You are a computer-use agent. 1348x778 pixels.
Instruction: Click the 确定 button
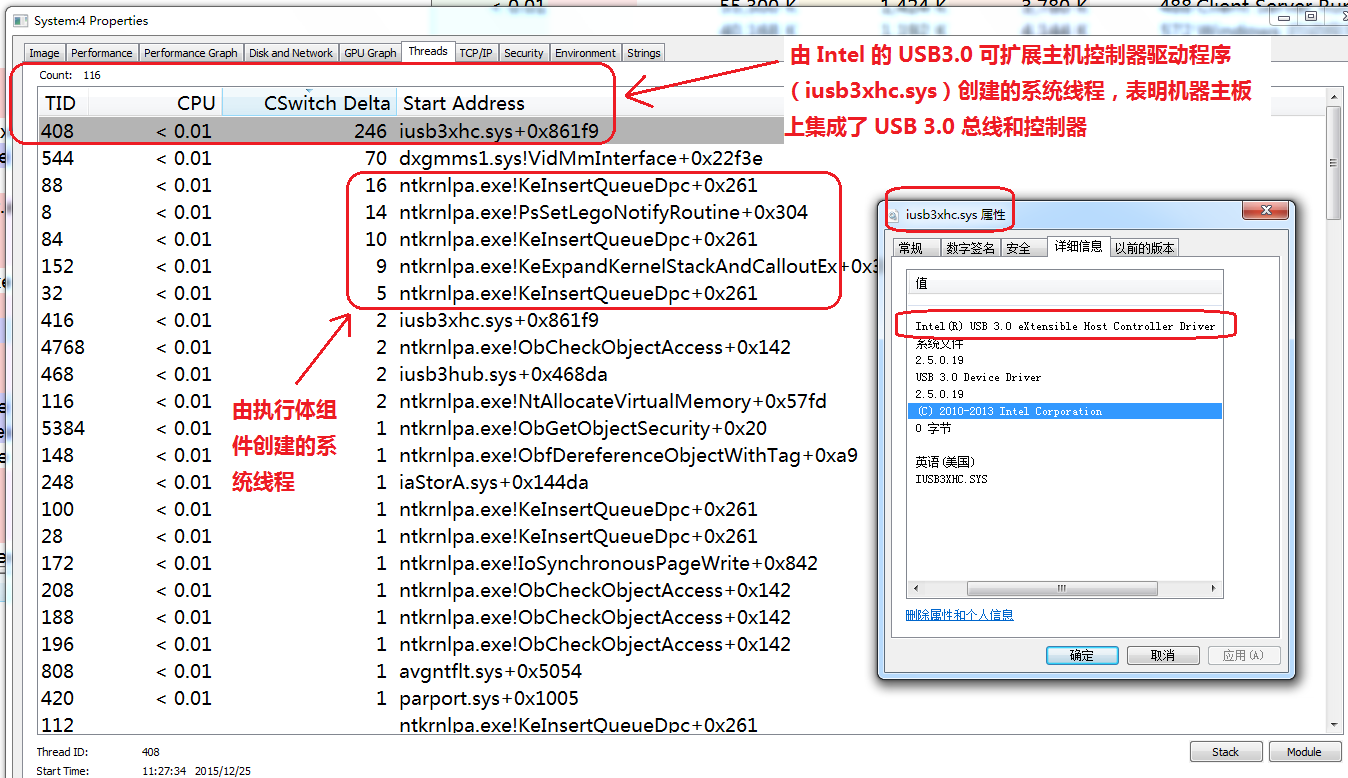point(1082,655)
